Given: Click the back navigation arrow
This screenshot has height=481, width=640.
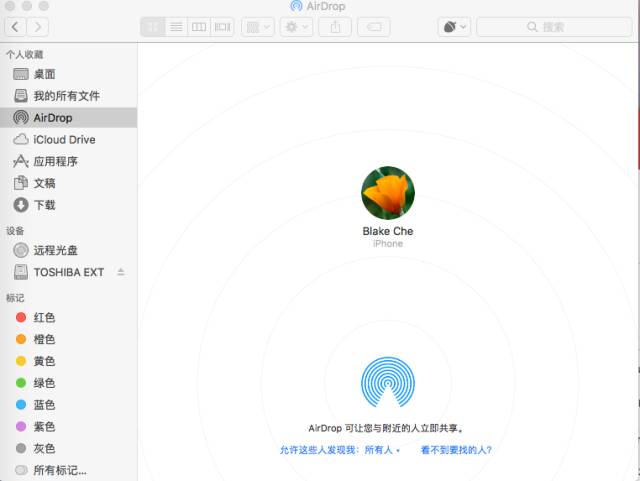Looking at the screenshot, I should click(15, 27).
